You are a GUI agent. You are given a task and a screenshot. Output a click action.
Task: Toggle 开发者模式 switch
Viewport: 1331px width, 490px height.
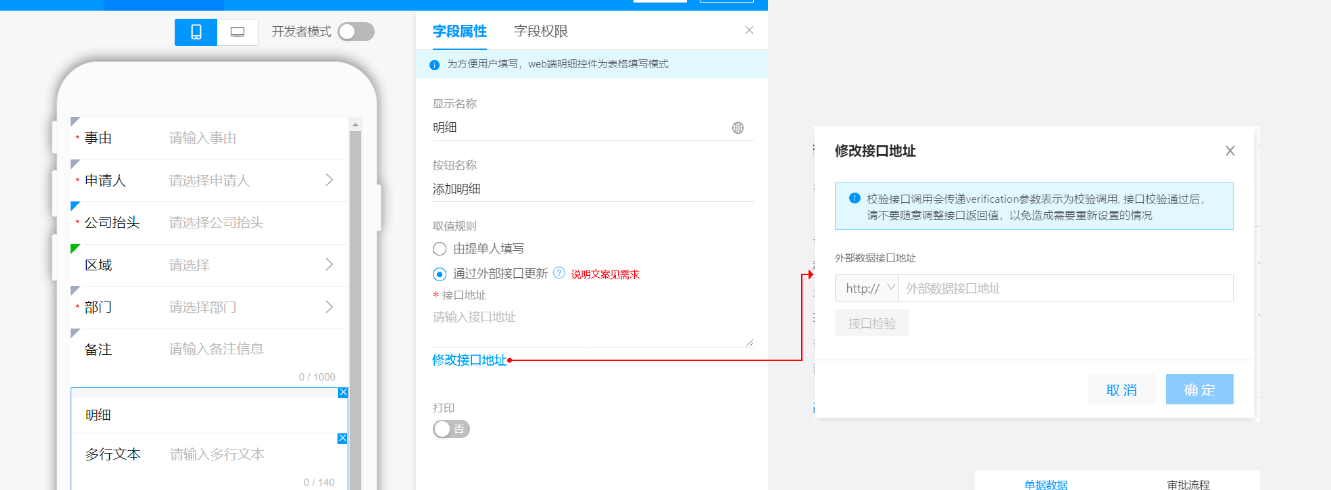tap(355, 32)
